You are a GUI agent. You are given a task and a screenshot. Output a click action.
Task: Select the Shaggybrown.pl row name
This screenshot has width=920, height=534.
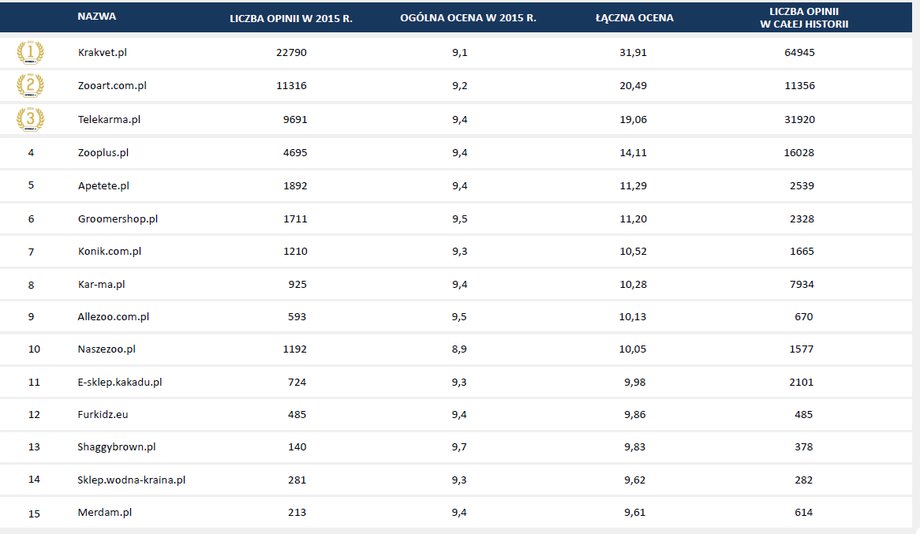(x=117, y=447)
